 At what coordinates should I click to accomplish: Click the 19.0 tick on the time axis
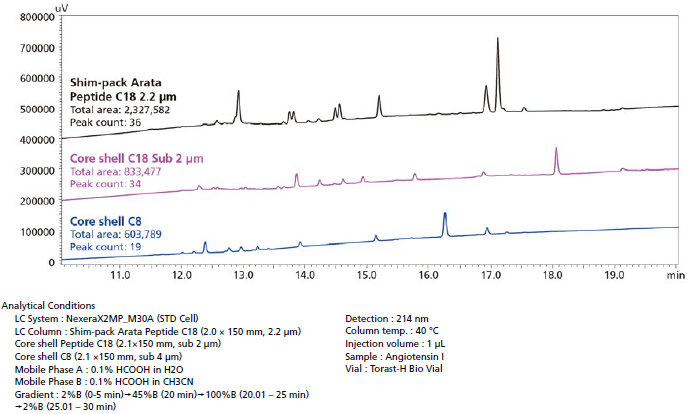click(x=612, y=273)
